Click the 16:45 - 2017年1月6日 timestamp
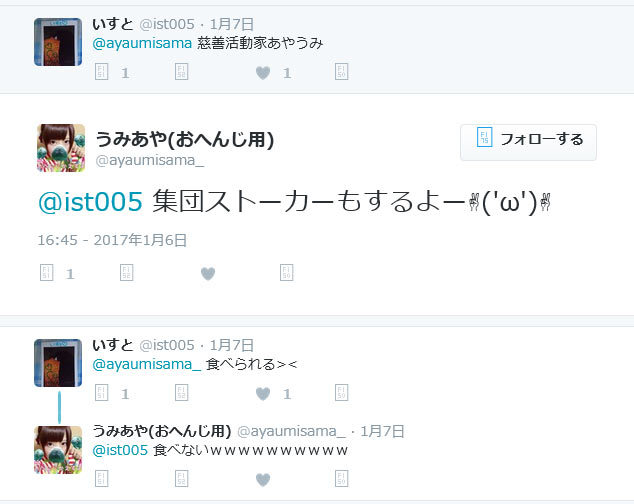This screenshot has width=634, height=504. [112, 240]
